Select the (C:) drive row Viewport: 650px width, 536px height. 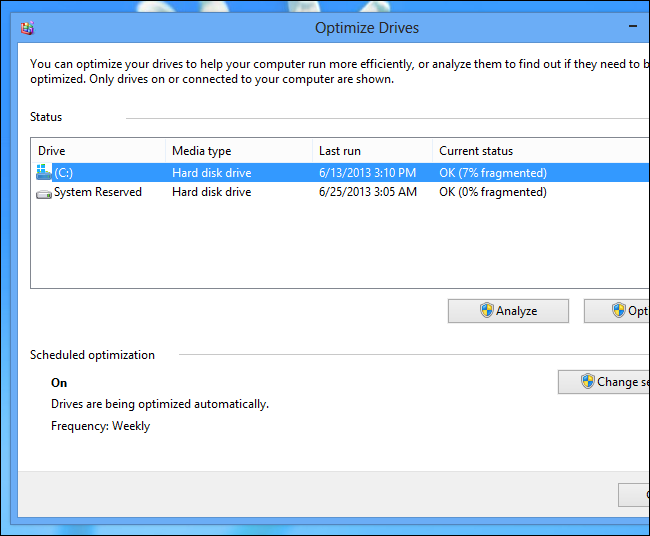[341, 172]
